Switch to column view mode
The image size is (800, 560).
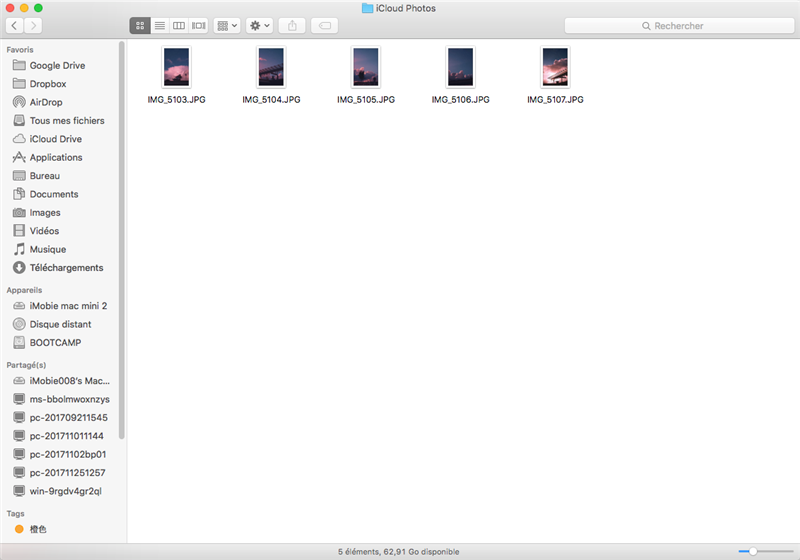coord(179,26)
